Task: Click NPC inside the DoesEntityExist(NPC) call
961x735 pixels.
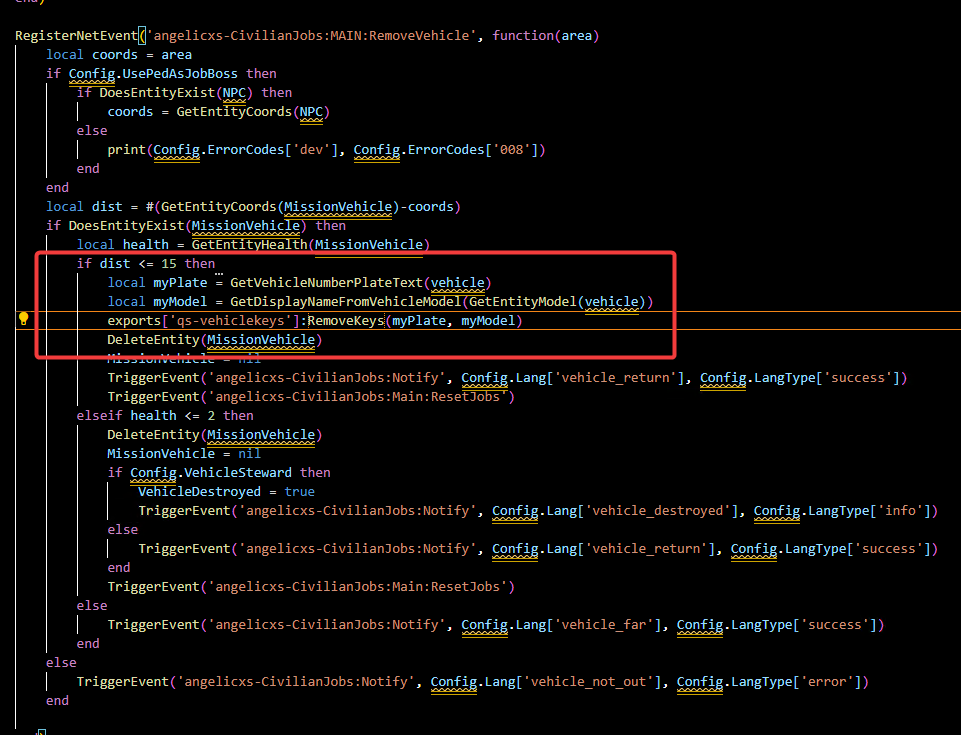Action: pos(234,93)
